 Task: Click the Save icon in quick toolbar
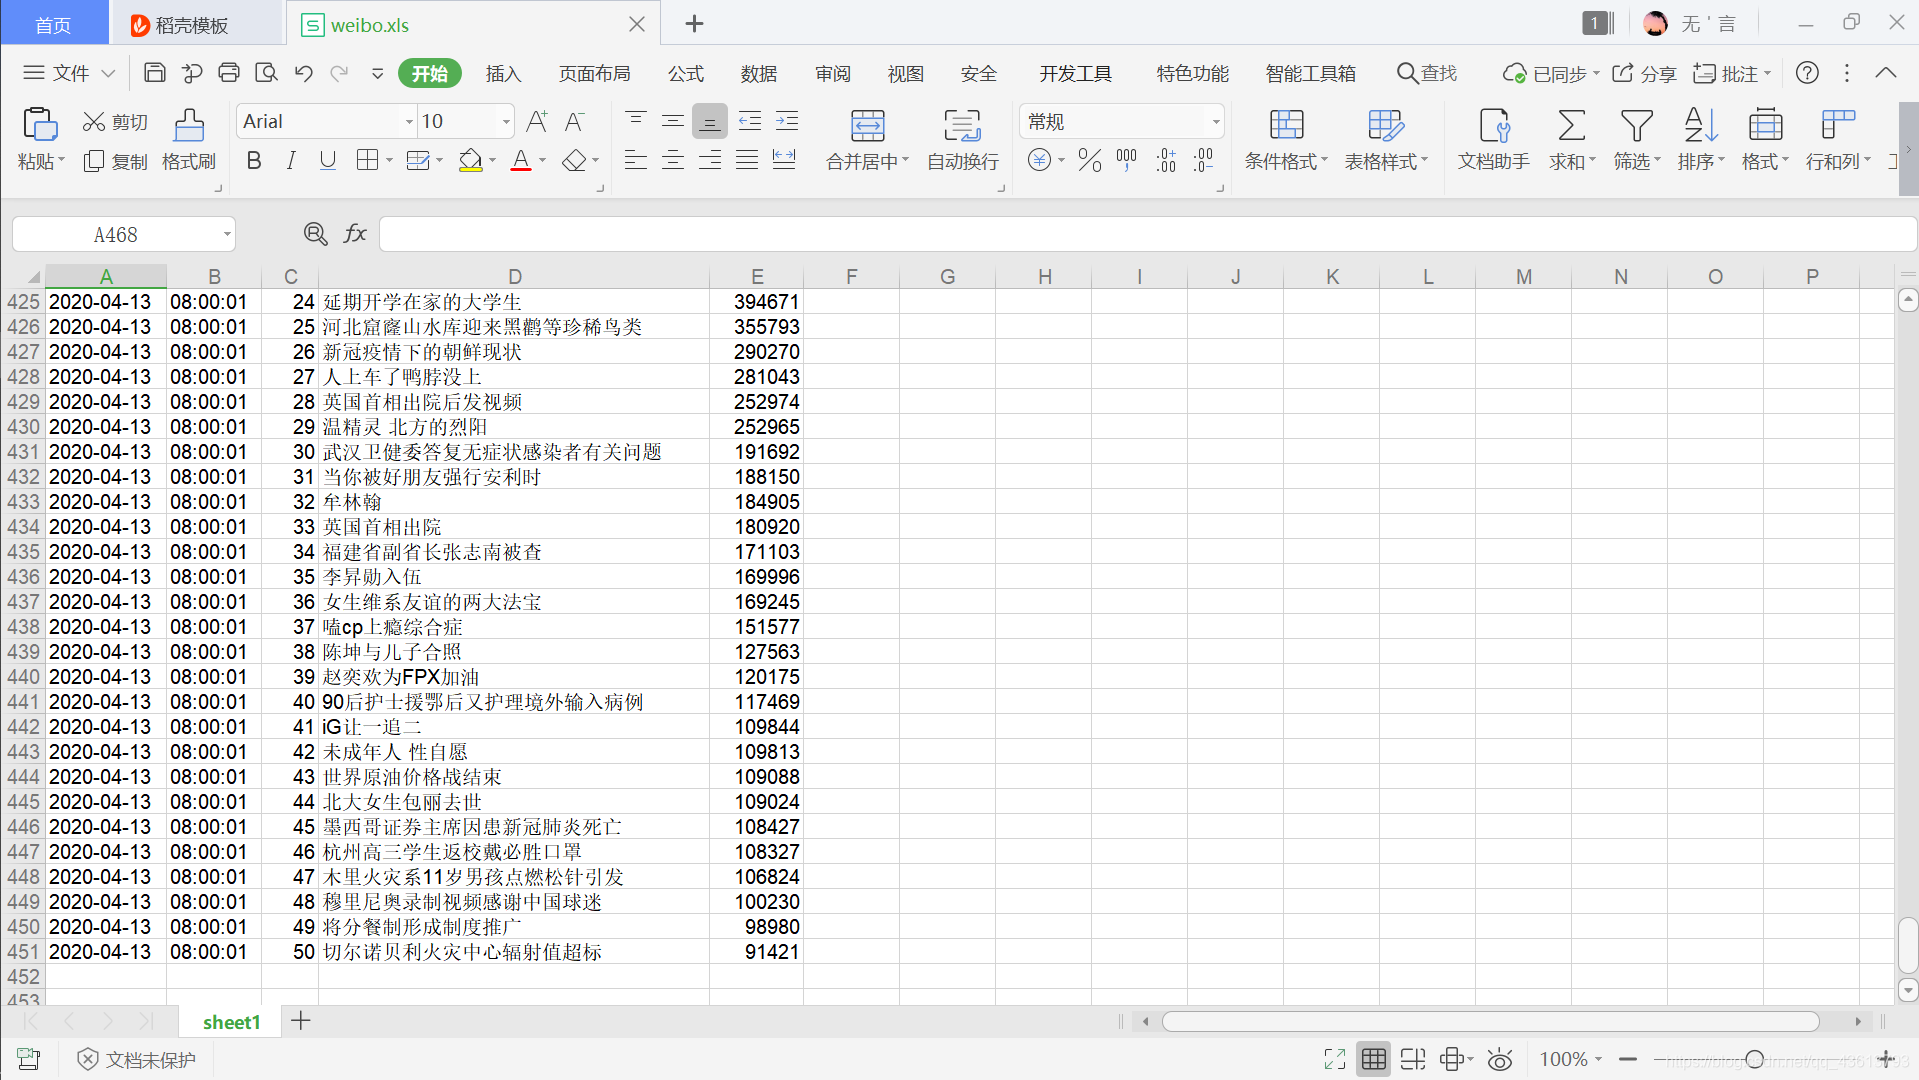coord(155,73)
